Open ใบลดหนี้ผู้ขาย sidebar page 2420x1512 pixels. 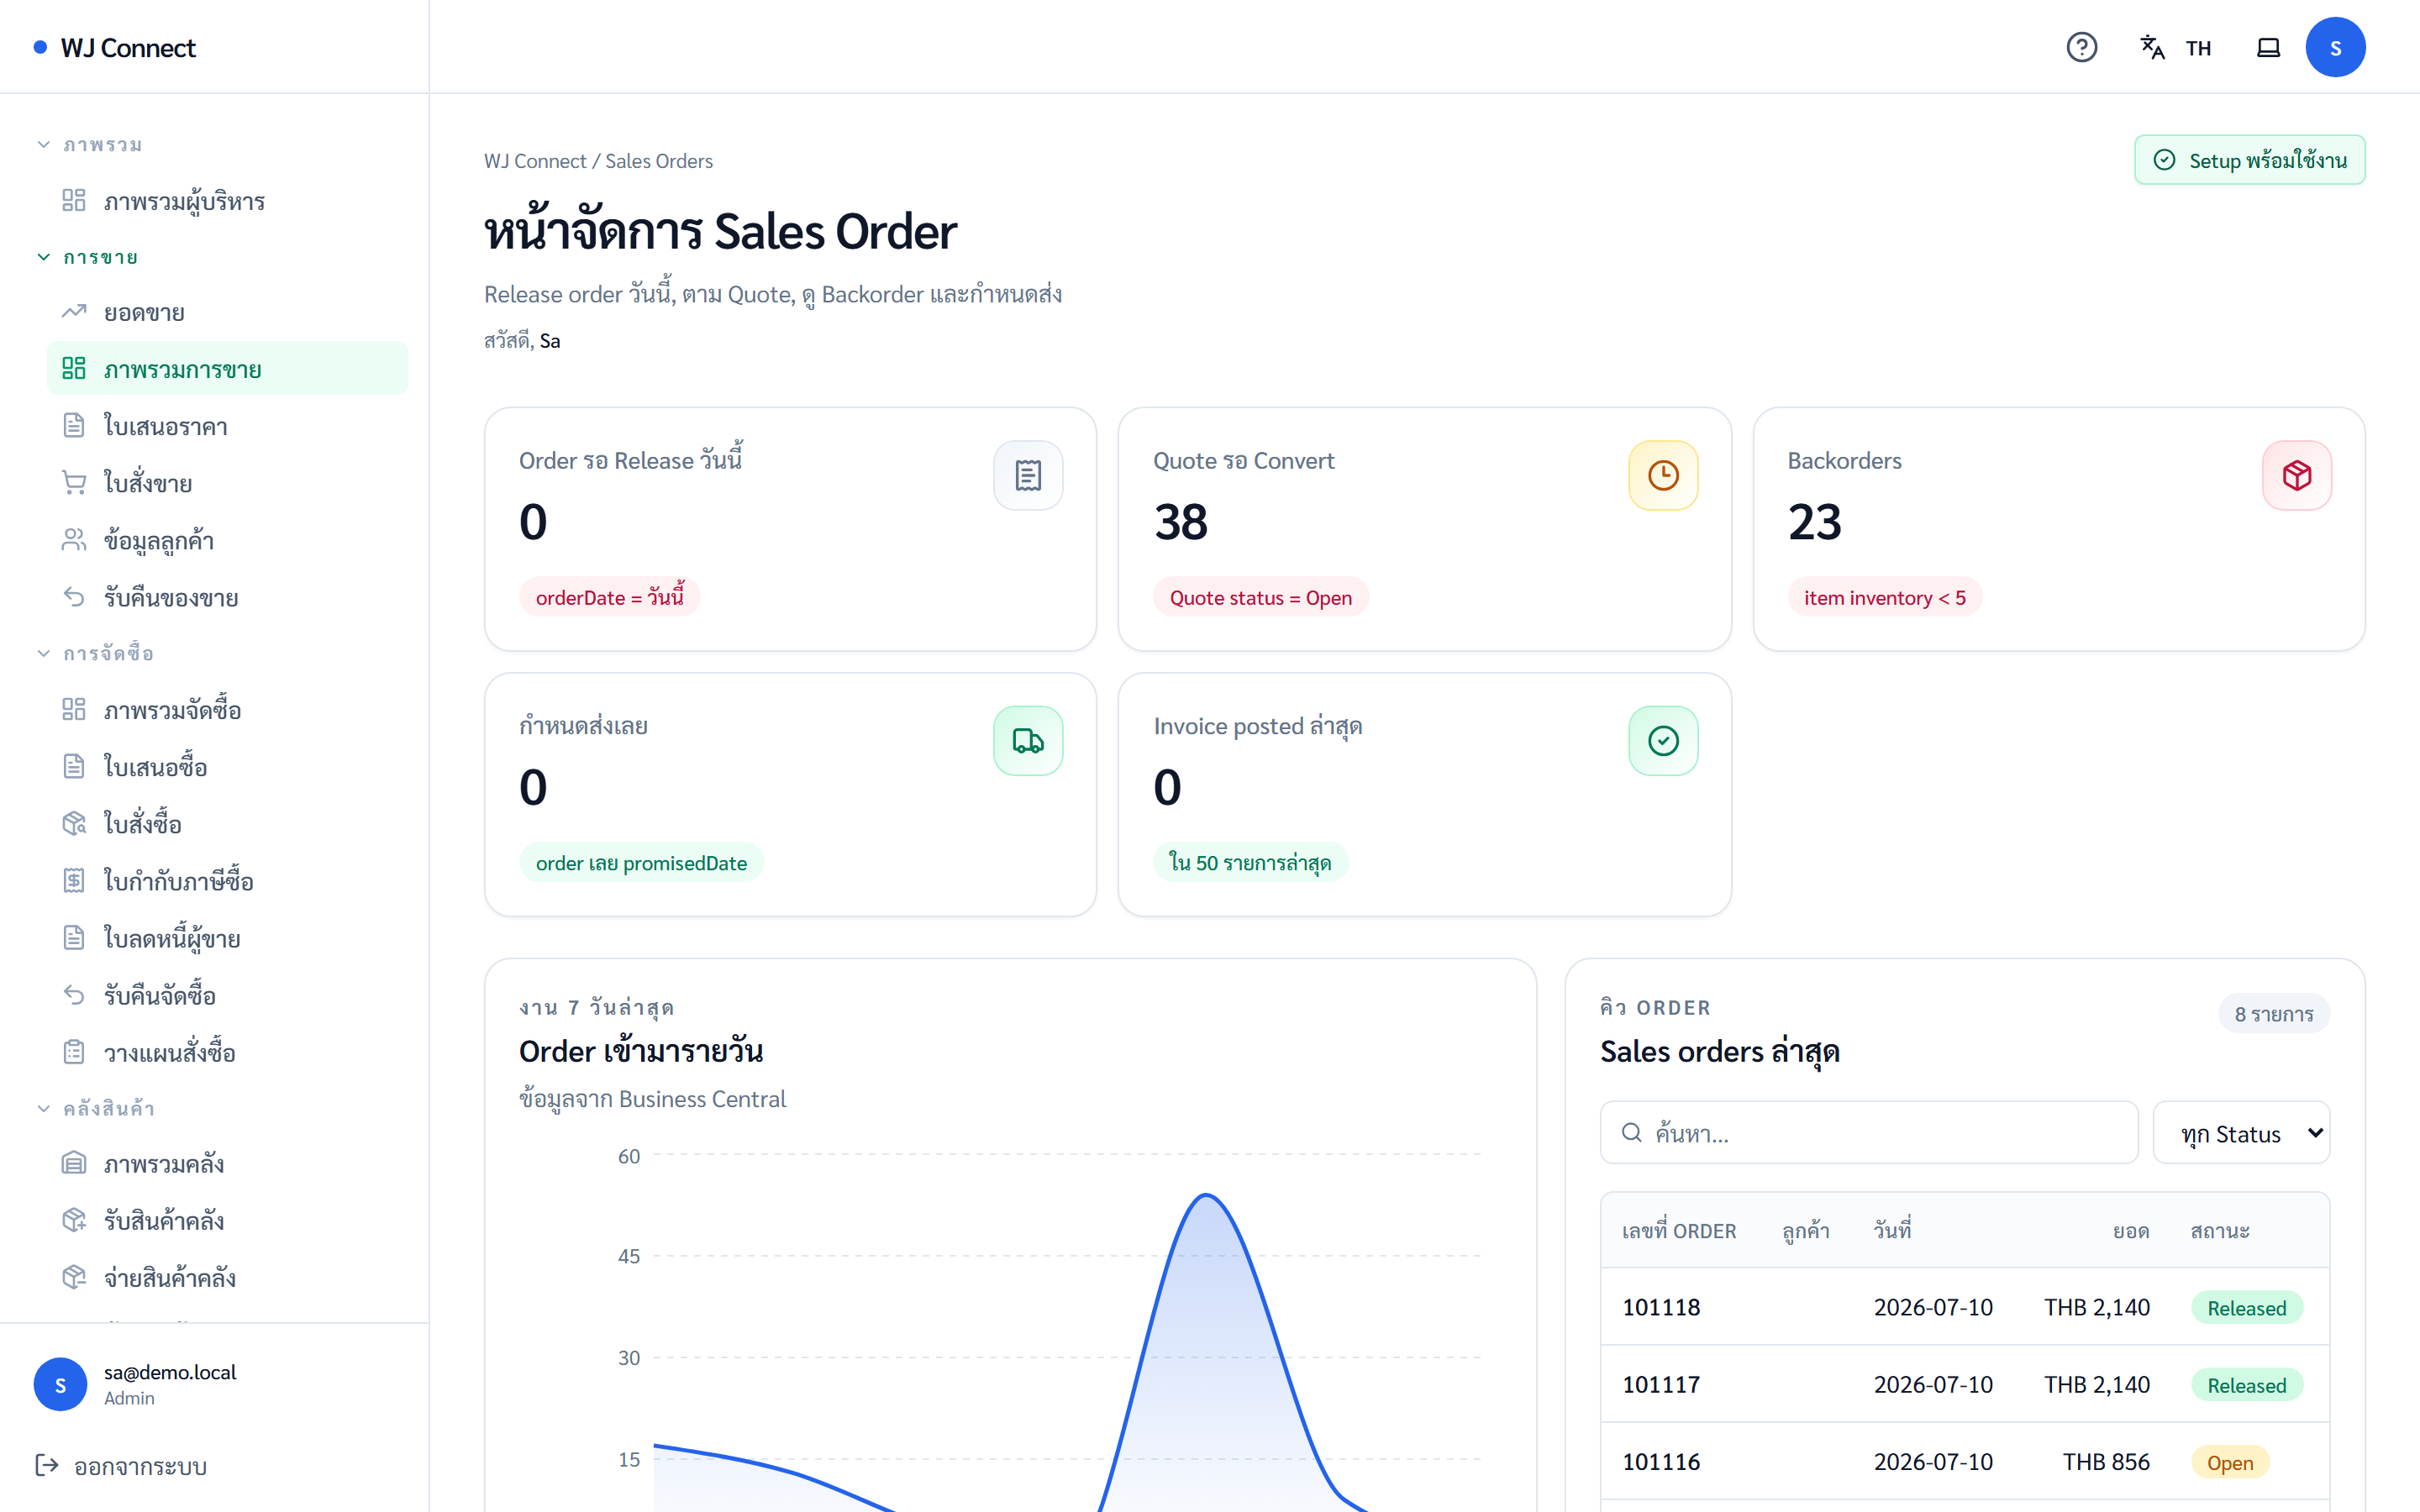pos(227,938)
